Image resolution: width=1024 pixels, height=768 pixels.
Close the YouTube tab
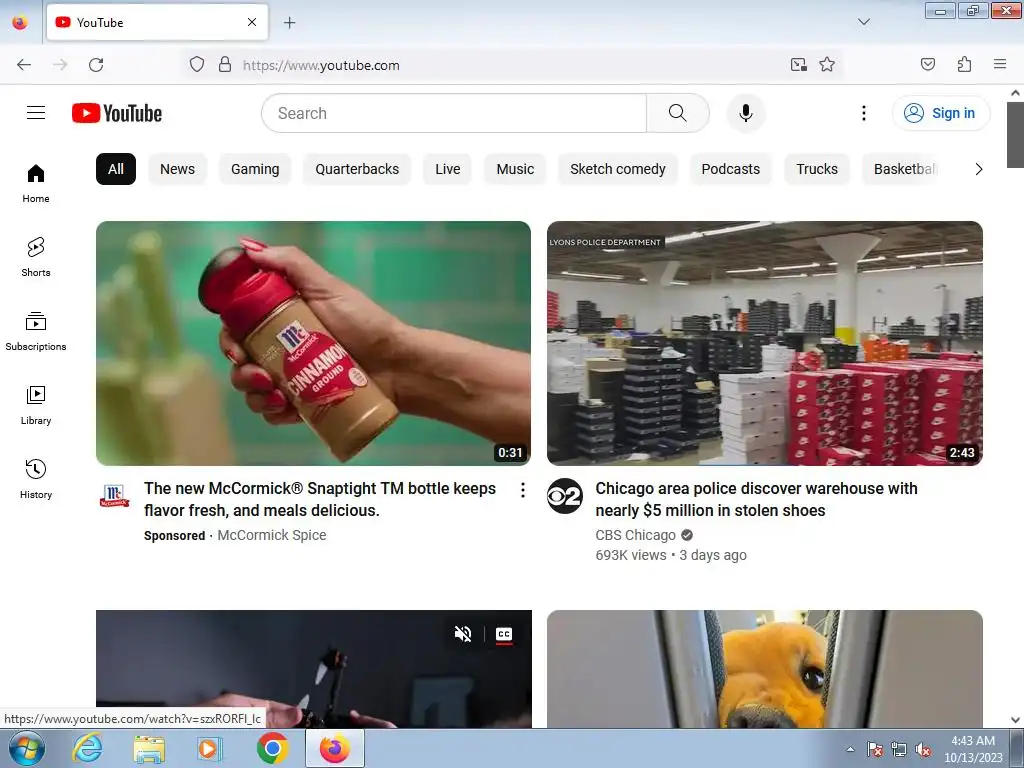click(x=252, y=22)
